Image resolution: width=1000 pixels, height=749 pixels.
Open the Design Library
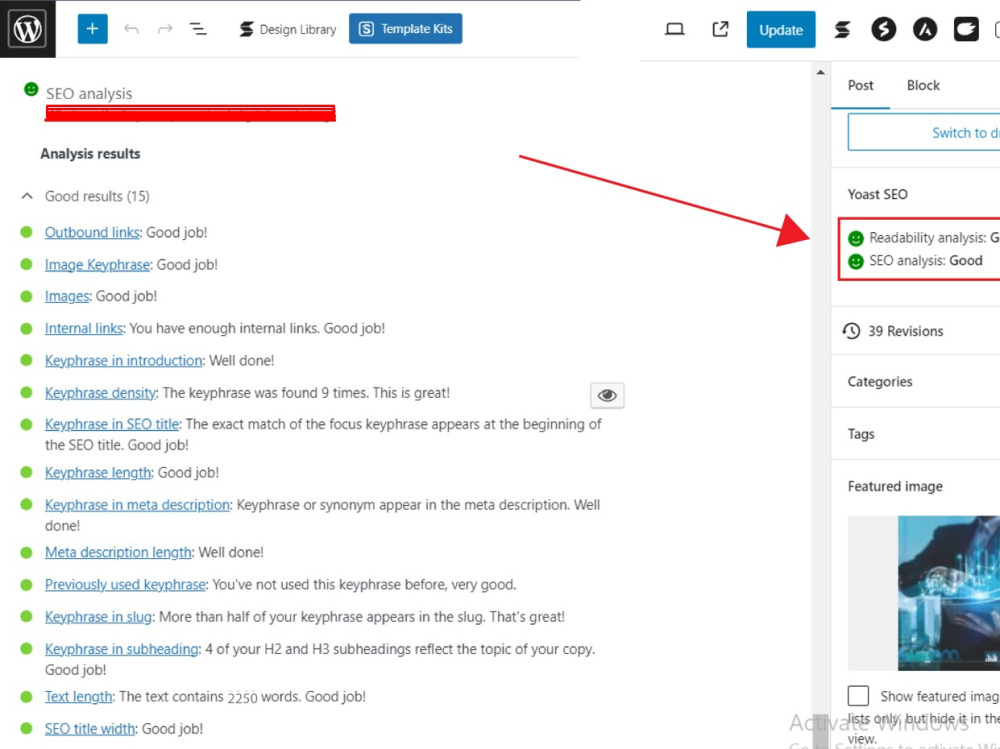(x=288, y=29)
